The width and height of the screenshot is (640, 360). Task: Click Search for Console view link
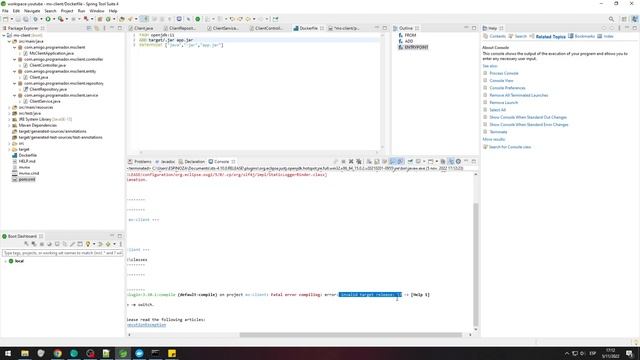pyautogui.click(x=510, y=147)
